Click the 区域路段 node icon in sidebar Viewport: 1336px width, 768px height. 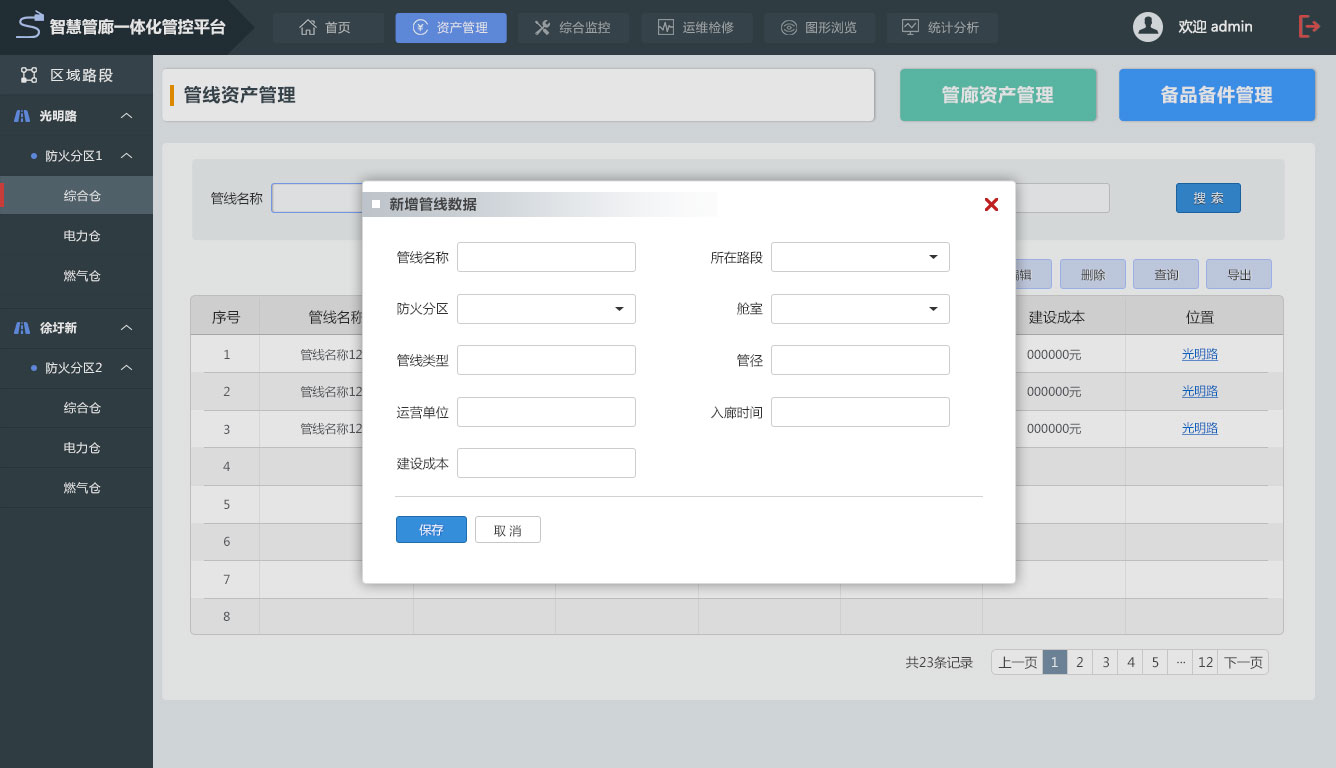(29, 75)
